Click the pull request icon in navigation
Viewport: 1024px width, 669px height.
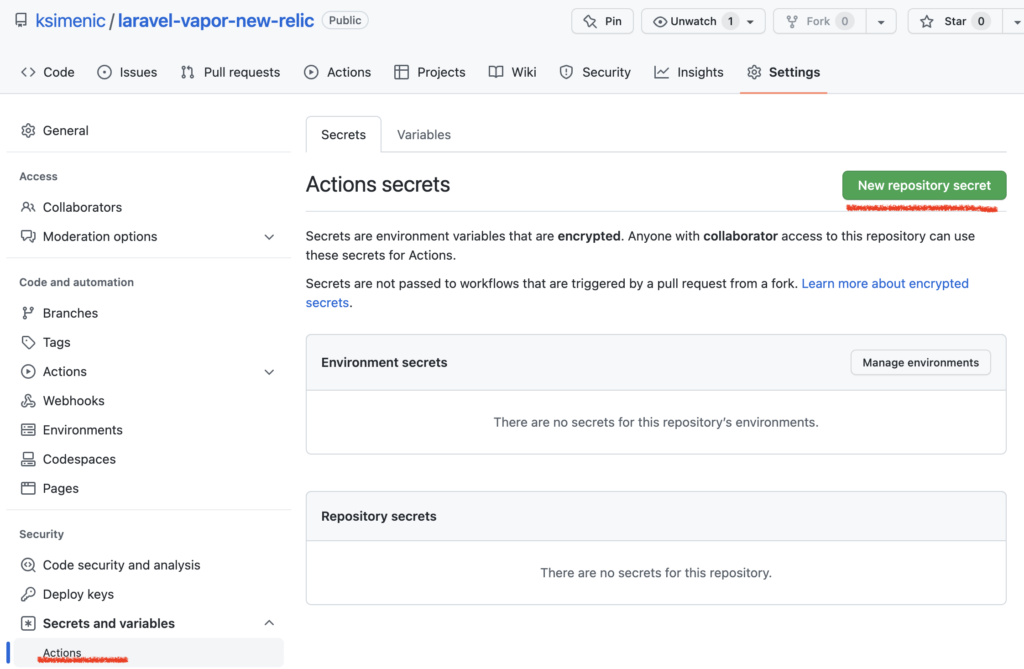tap(187, 73)
